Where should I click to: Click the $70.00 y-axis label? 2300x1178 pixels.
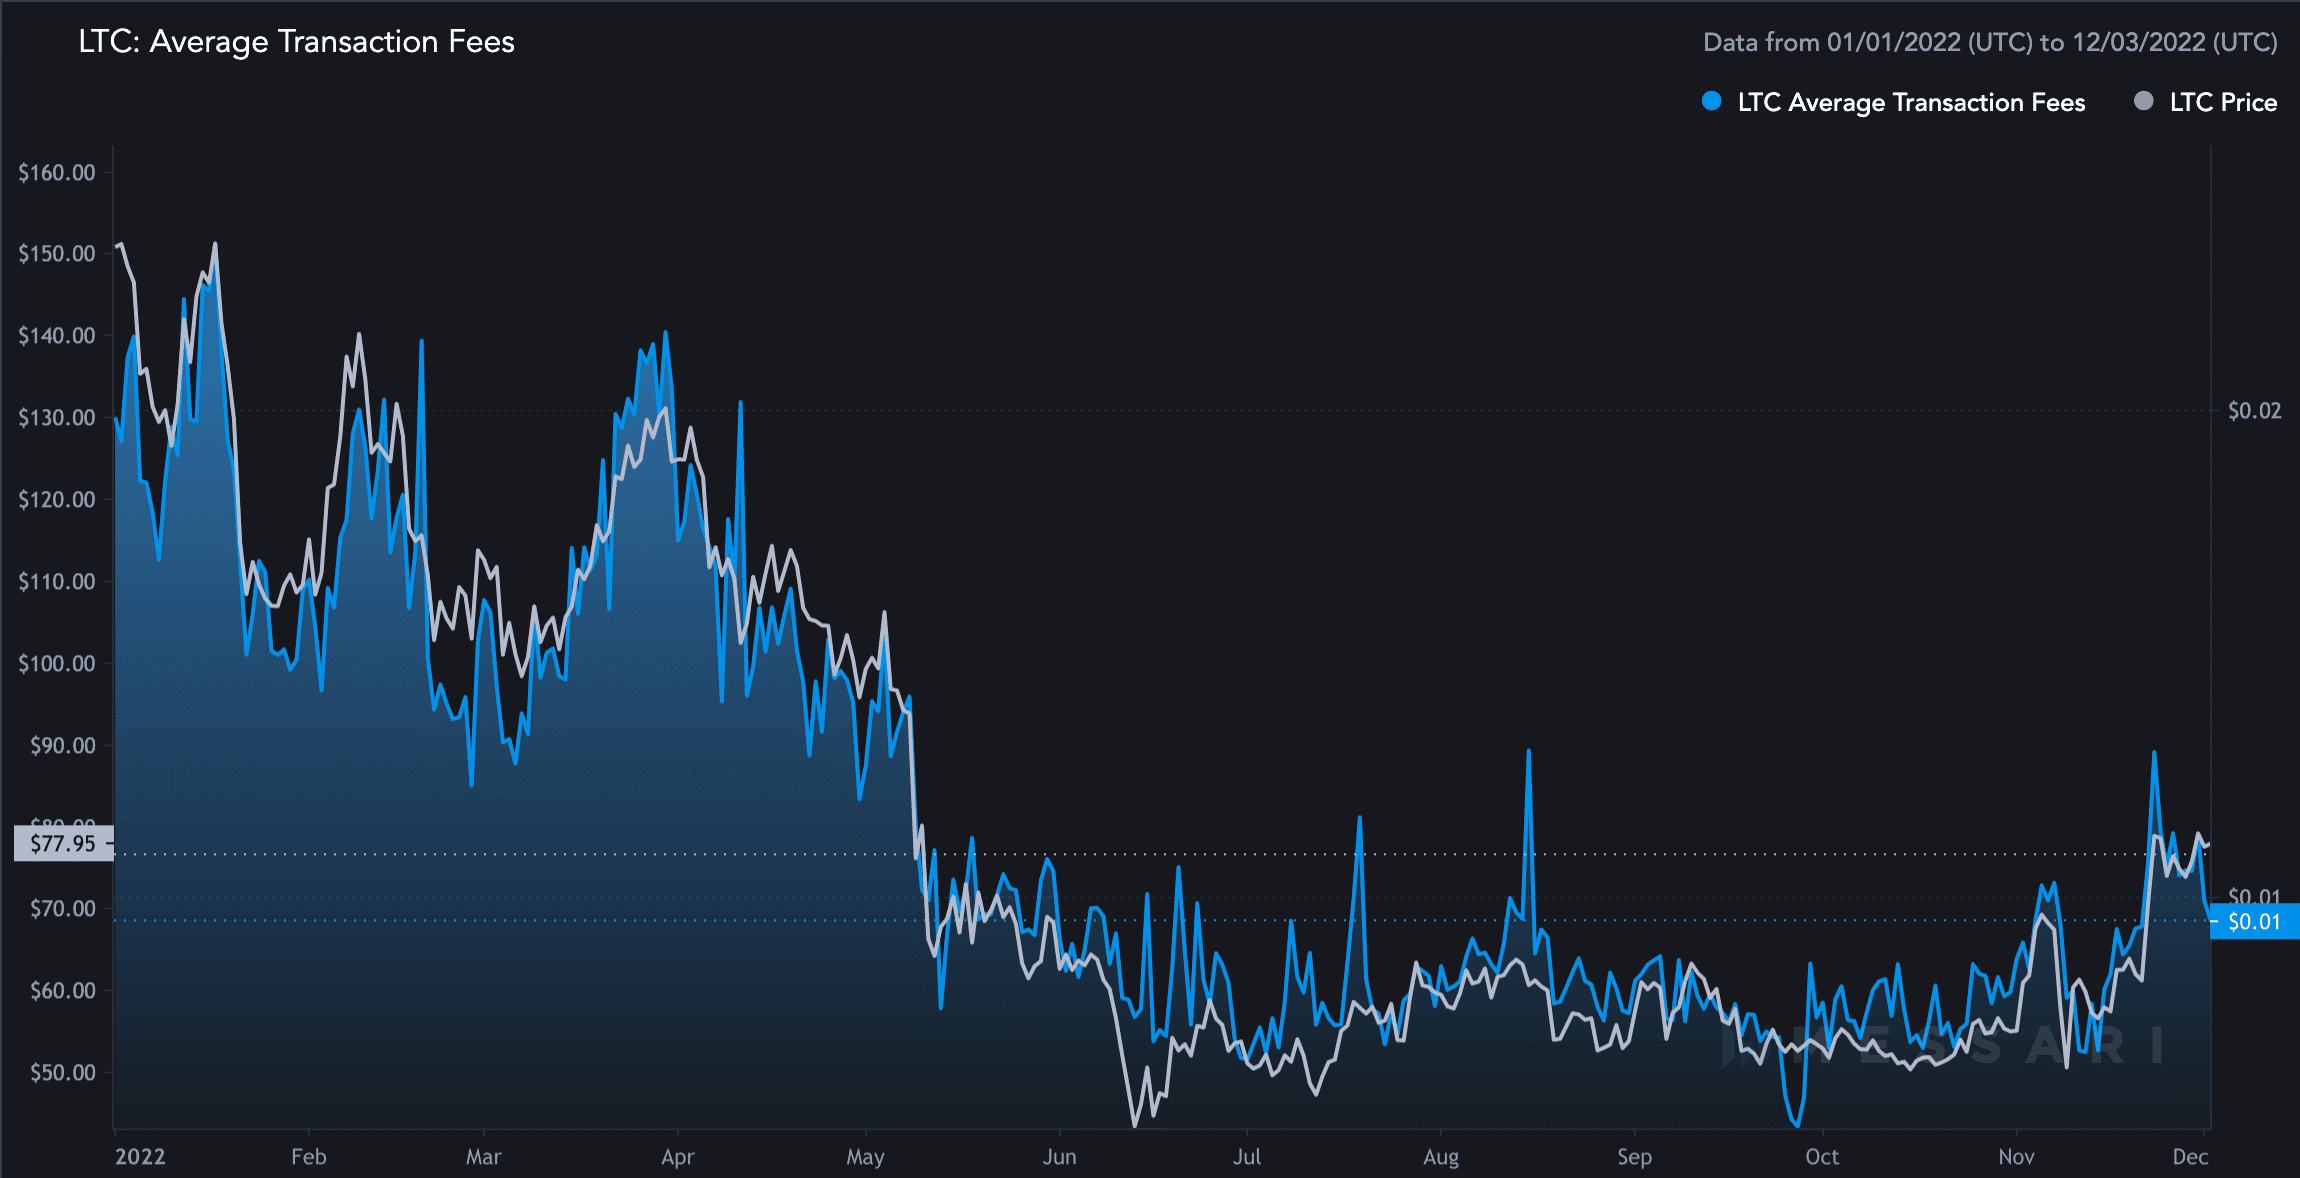(63, 909)
